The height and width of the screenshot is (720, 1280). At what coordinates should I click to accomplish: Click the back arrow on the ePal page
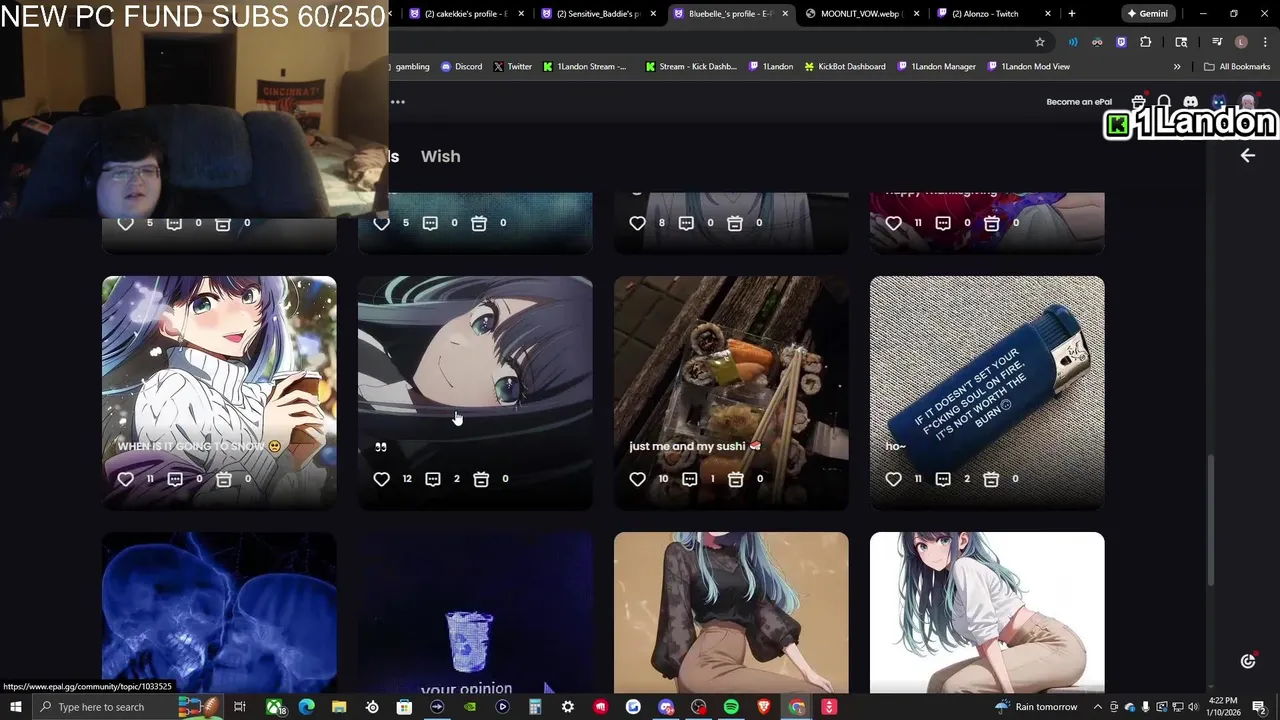[x=1247, y=155]
